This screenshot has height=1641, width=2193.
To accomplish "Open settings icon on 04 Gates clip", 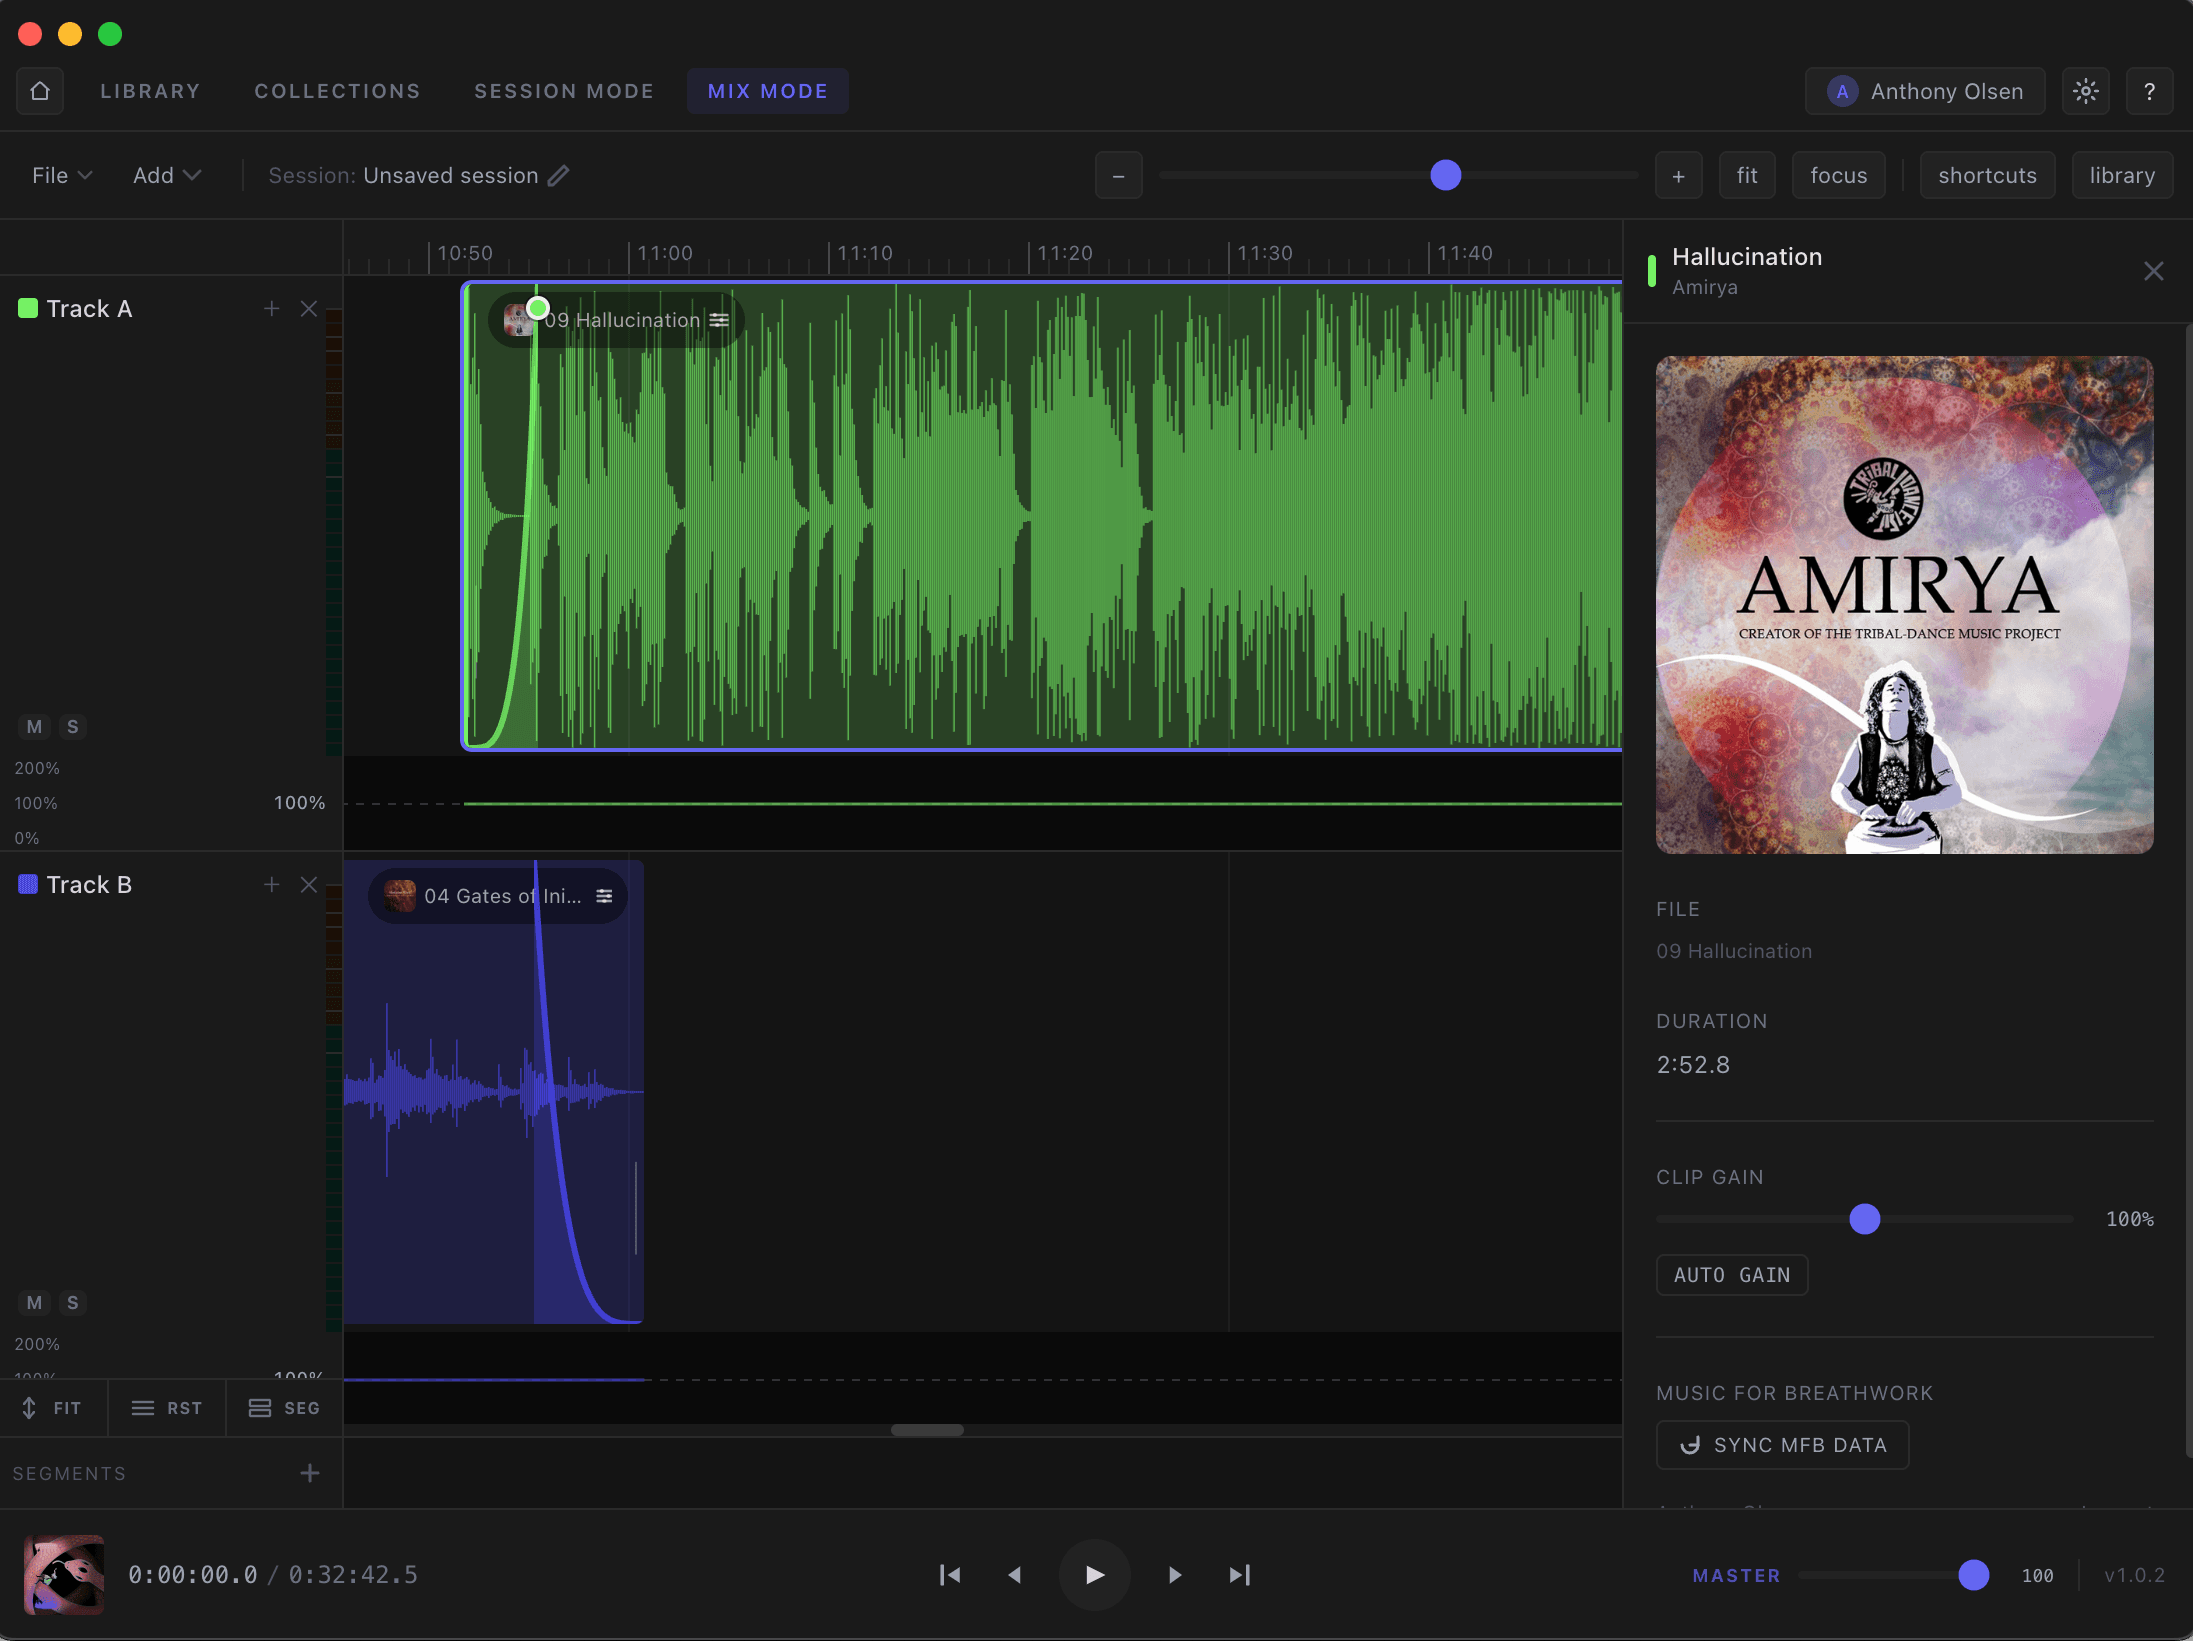I will click(604, 896).
